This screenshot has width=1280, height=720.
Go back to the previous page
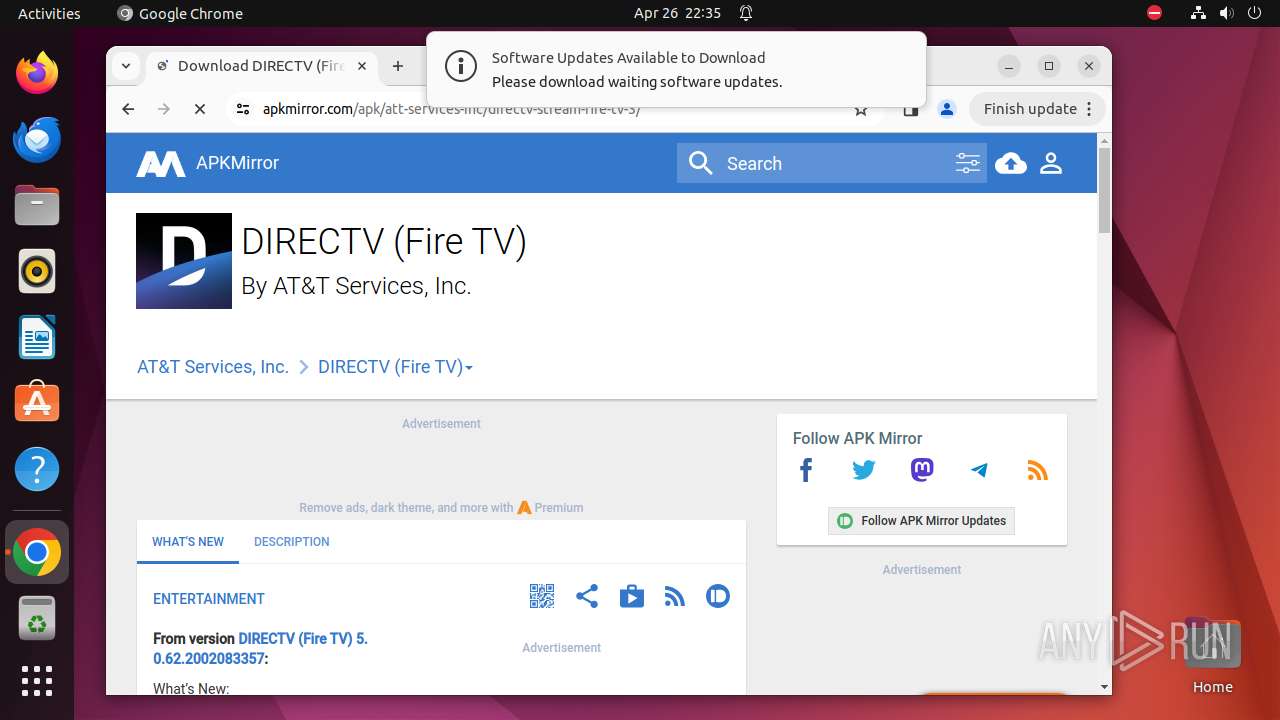pyautogui.click(x=128, y=109)
